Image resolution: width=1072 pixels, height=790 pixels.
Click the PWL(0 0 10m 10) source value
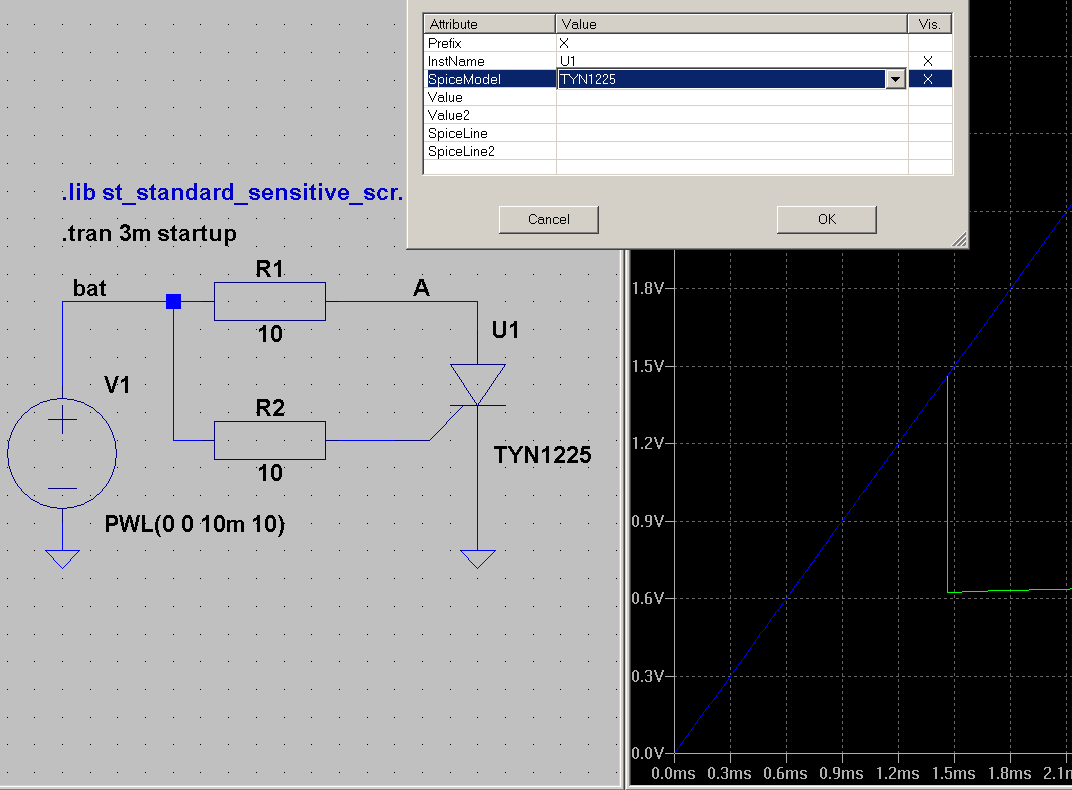(x=195, y=524)
